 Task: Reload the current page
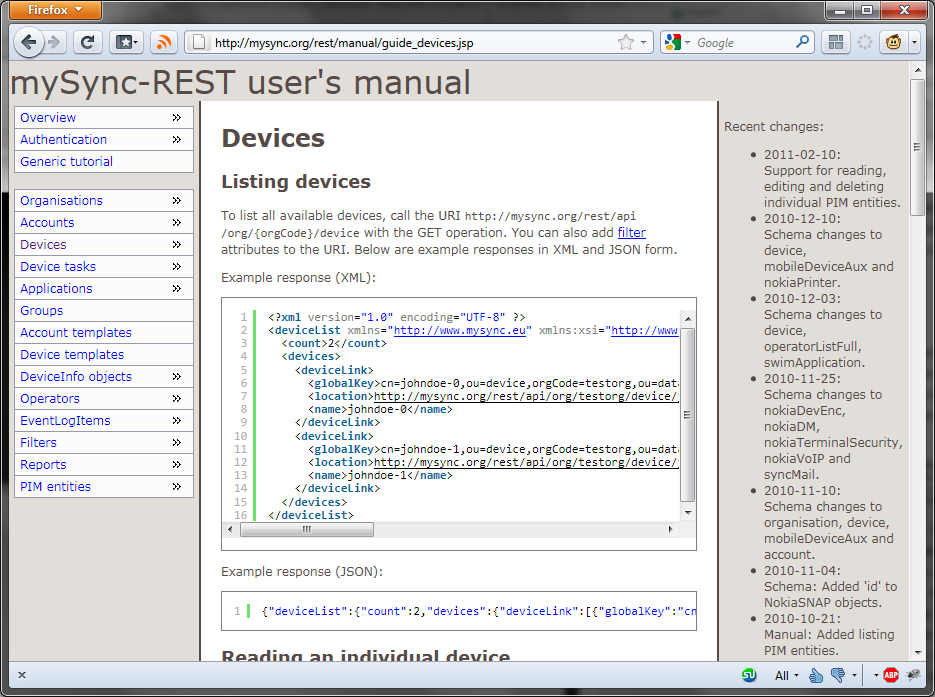(x=88, y=42)
